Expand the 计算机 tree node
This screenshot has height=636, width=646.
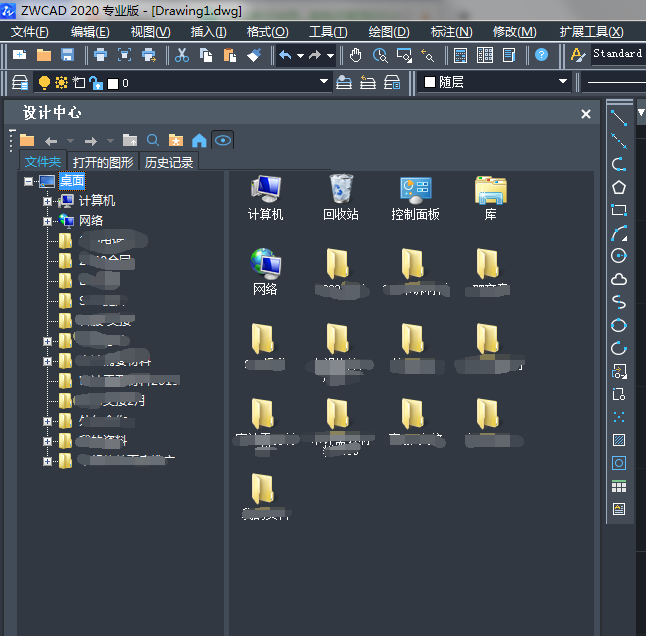coord(47,201)
